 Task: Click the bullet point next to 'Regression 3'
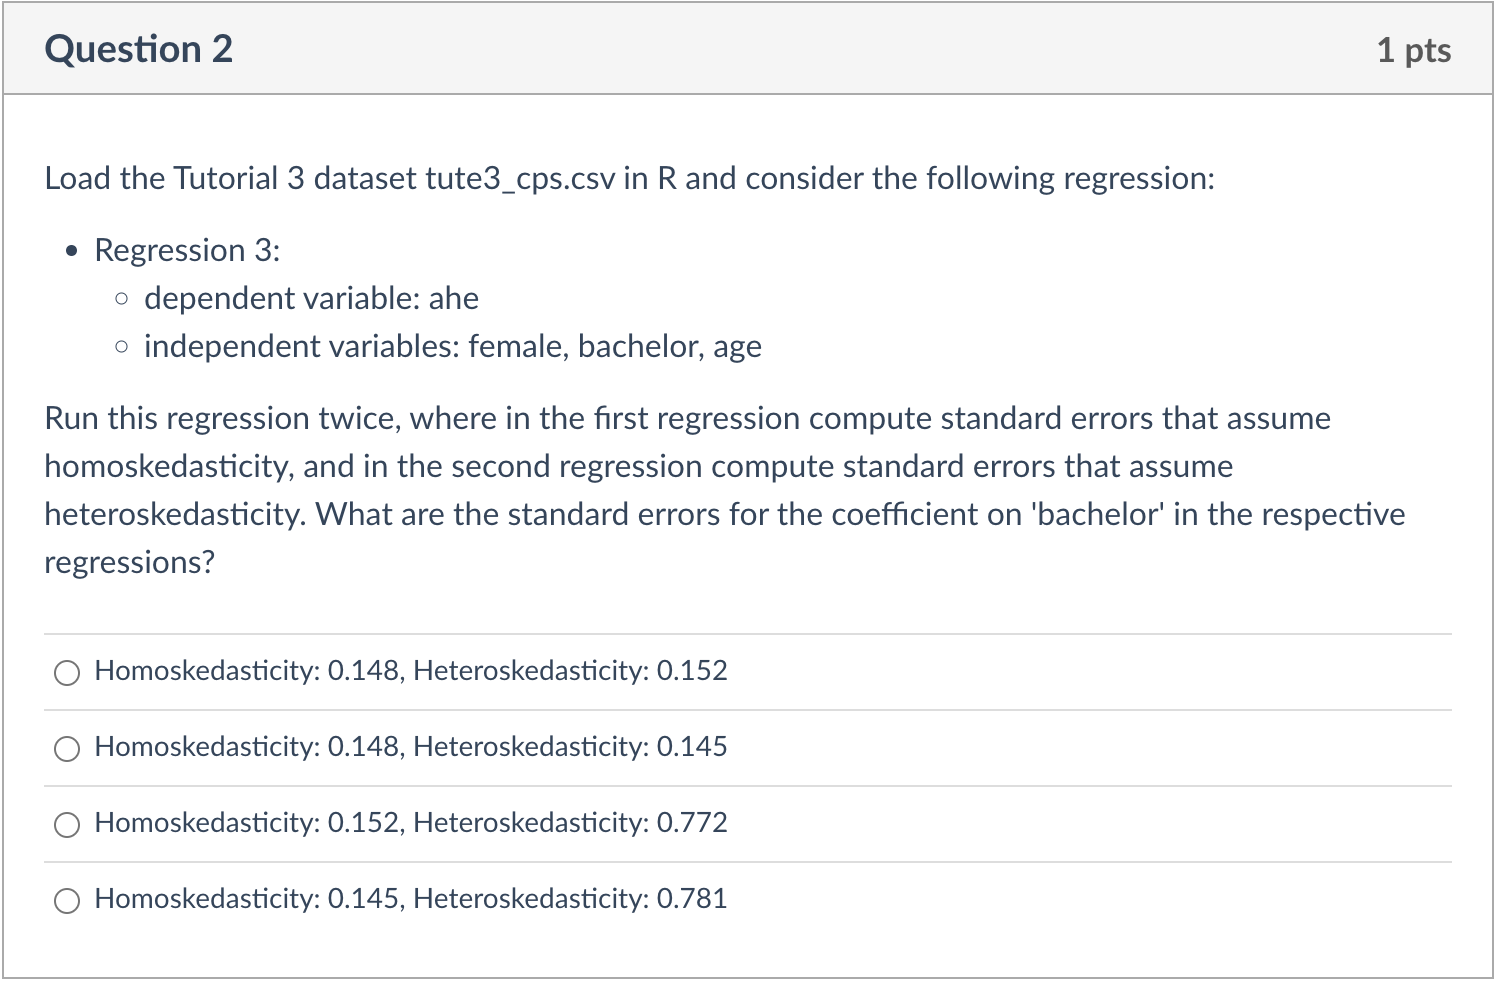pyautogui.click(x=71, y=249)
